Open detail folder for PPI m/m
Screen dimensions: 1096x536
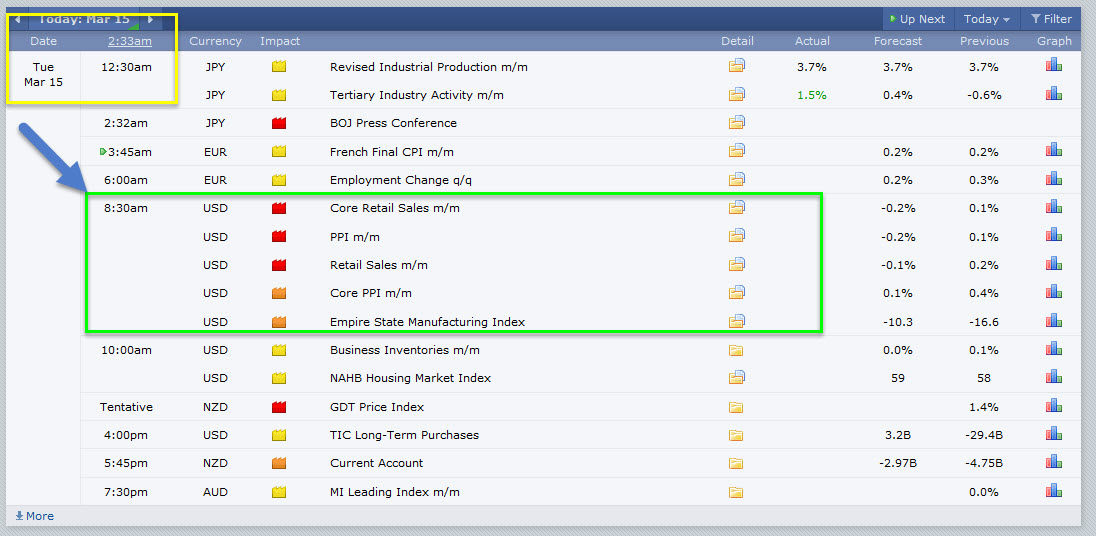click(737, 236)
